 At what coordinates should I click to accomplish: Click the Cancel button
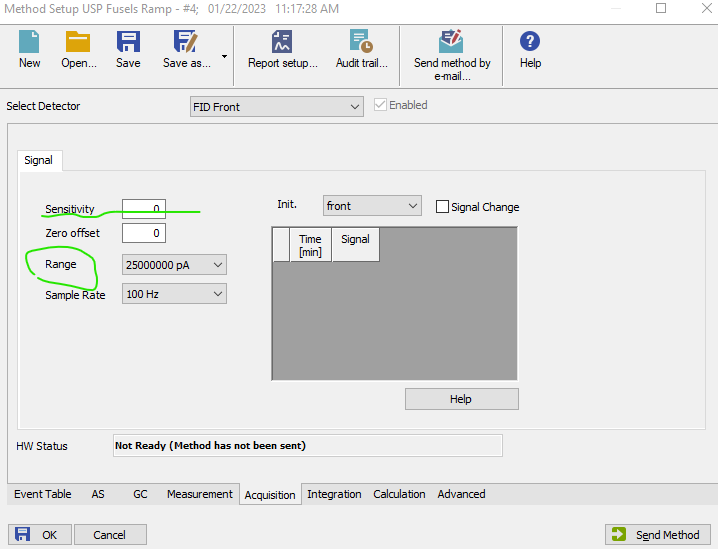coord(110,535)
